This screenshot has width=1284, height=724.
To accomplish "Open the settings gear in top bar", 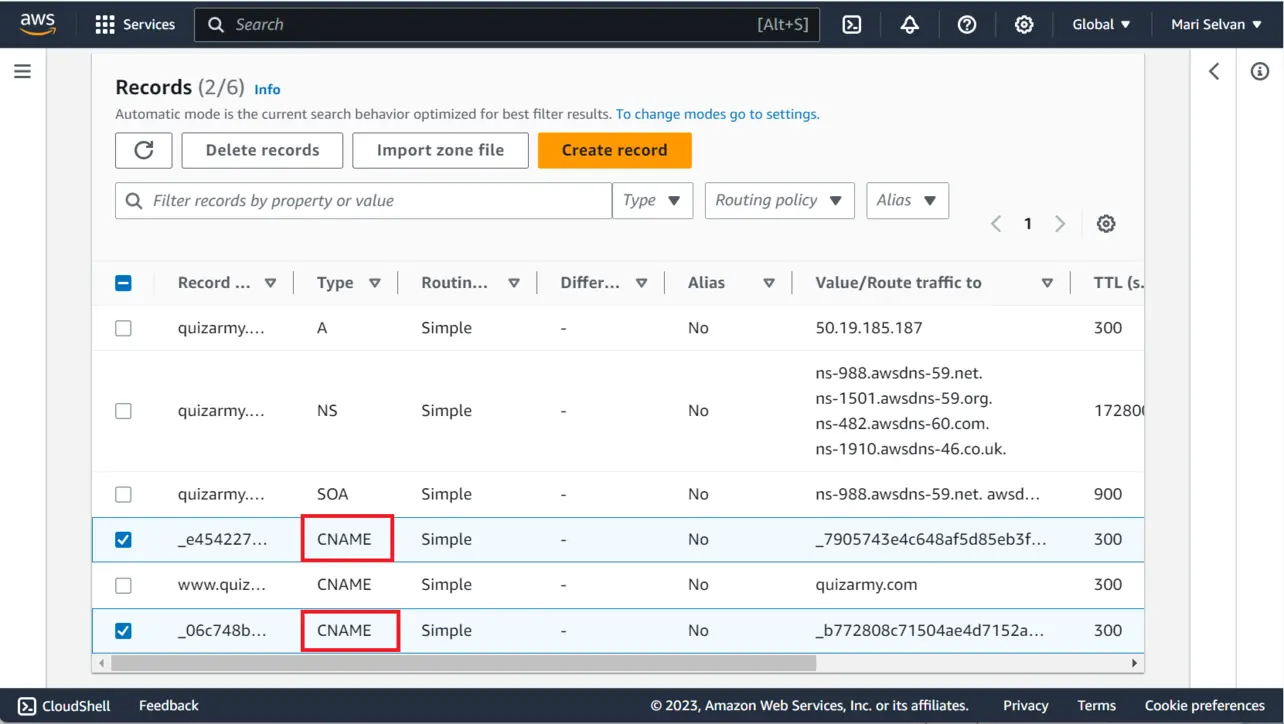I will click(1024, 24).
